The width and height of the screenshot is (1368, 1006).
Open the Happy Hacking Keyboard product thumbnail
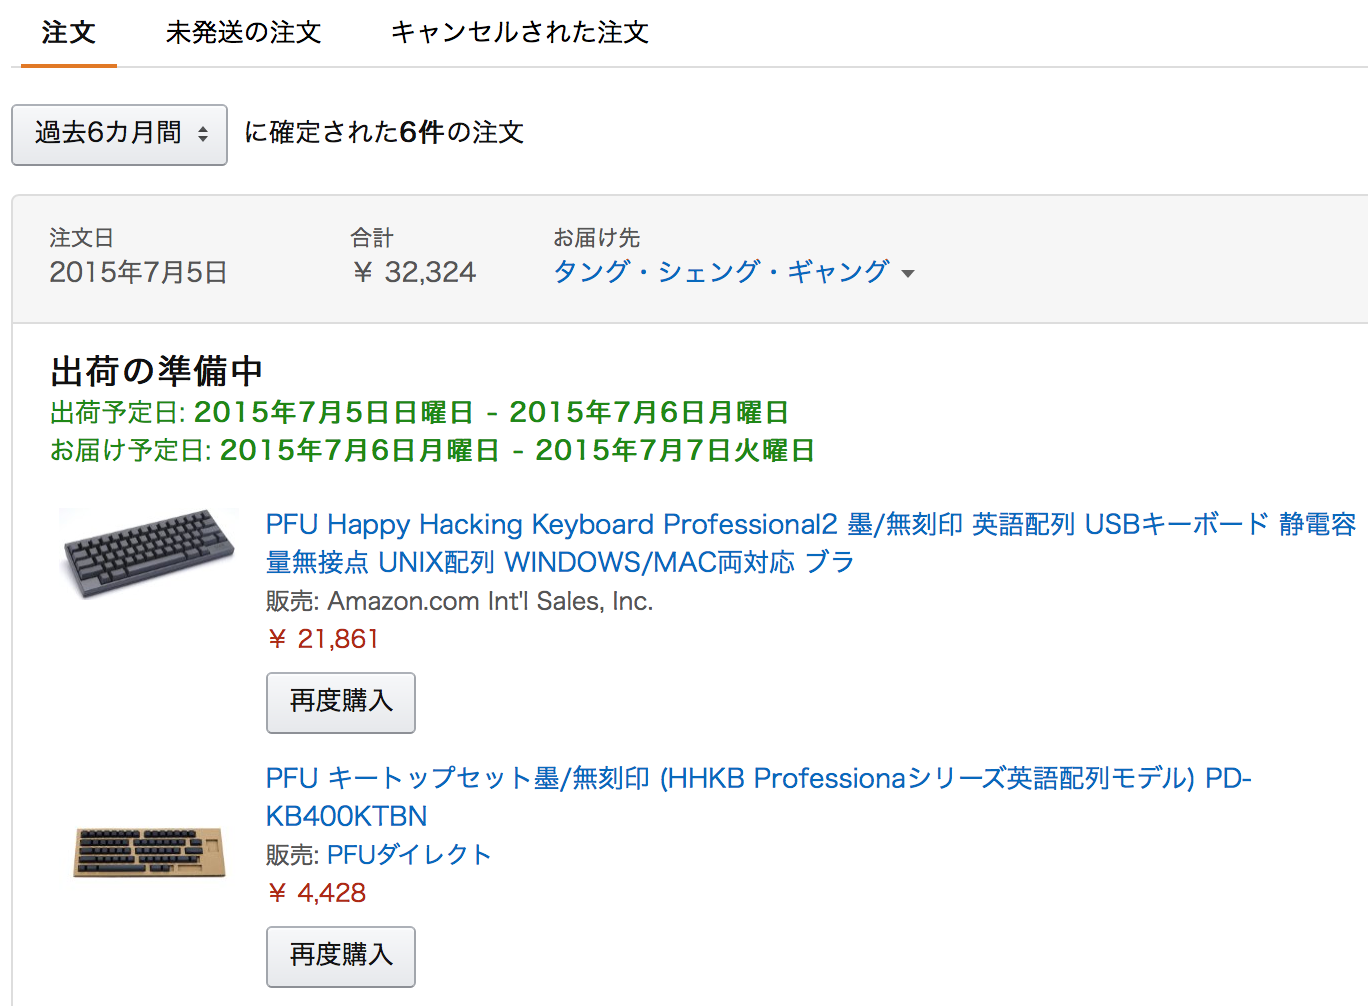(148, 552)
